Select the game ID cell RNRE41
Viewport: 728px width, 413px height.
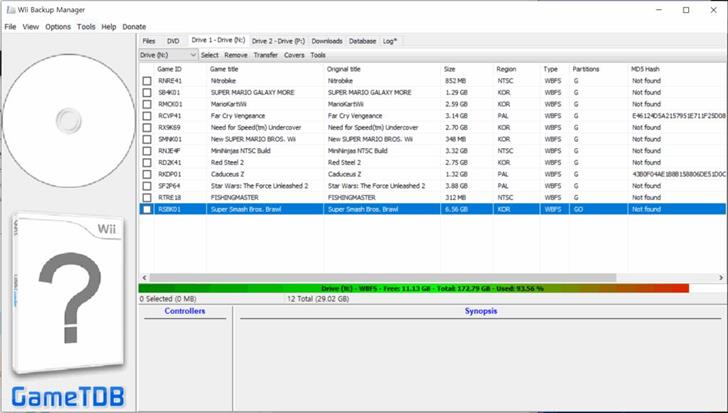[170, 81]
